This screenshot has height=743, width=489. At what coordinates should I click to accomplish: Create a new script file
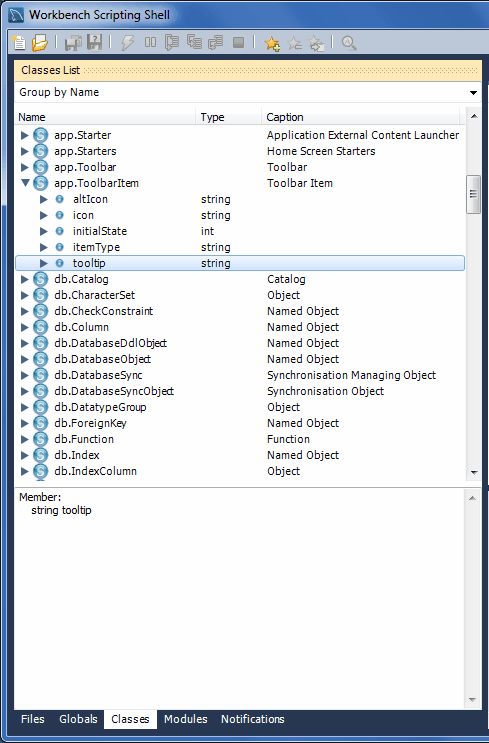[x=19, y=43]
